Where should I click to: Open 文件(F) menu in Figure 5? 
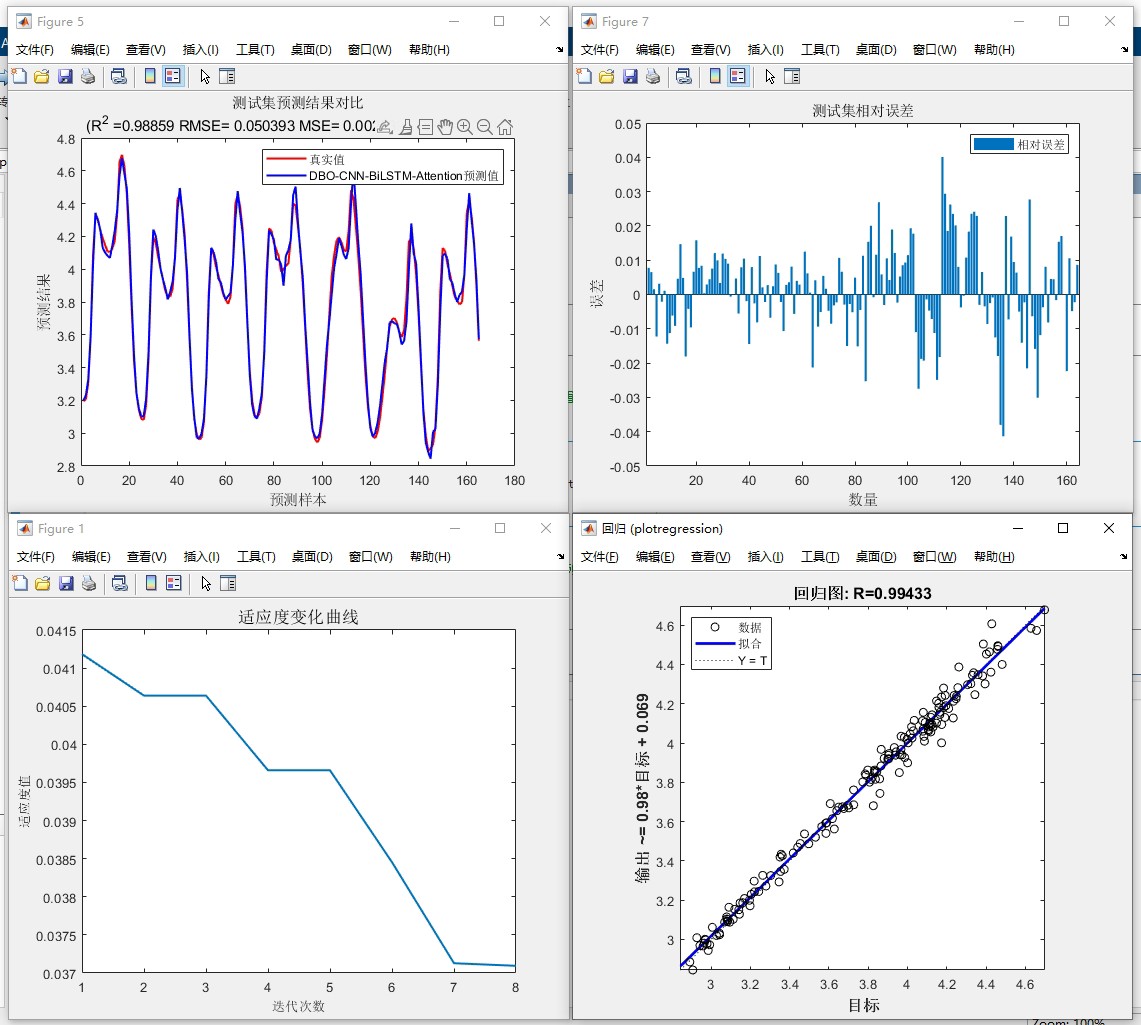[35, 49]
